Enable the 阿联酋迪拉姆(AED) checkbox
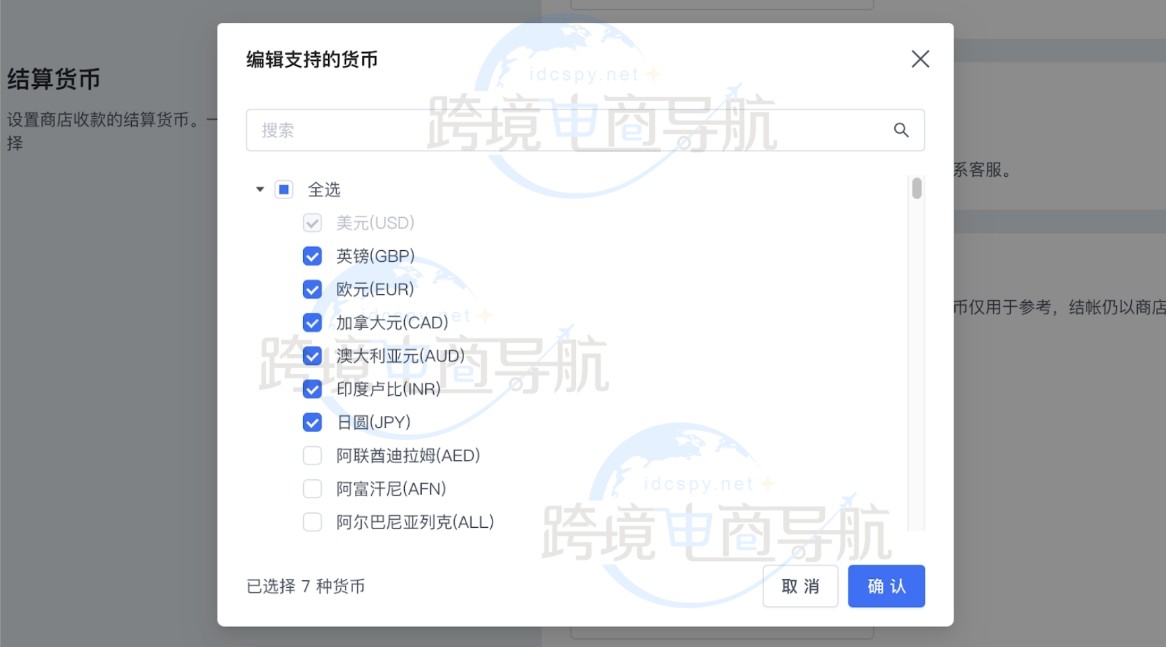 coord(312,456)
